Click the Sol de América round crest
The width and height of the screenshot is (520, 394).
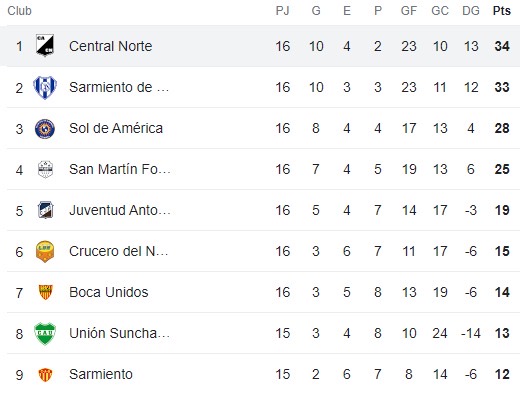click(45, 129)
